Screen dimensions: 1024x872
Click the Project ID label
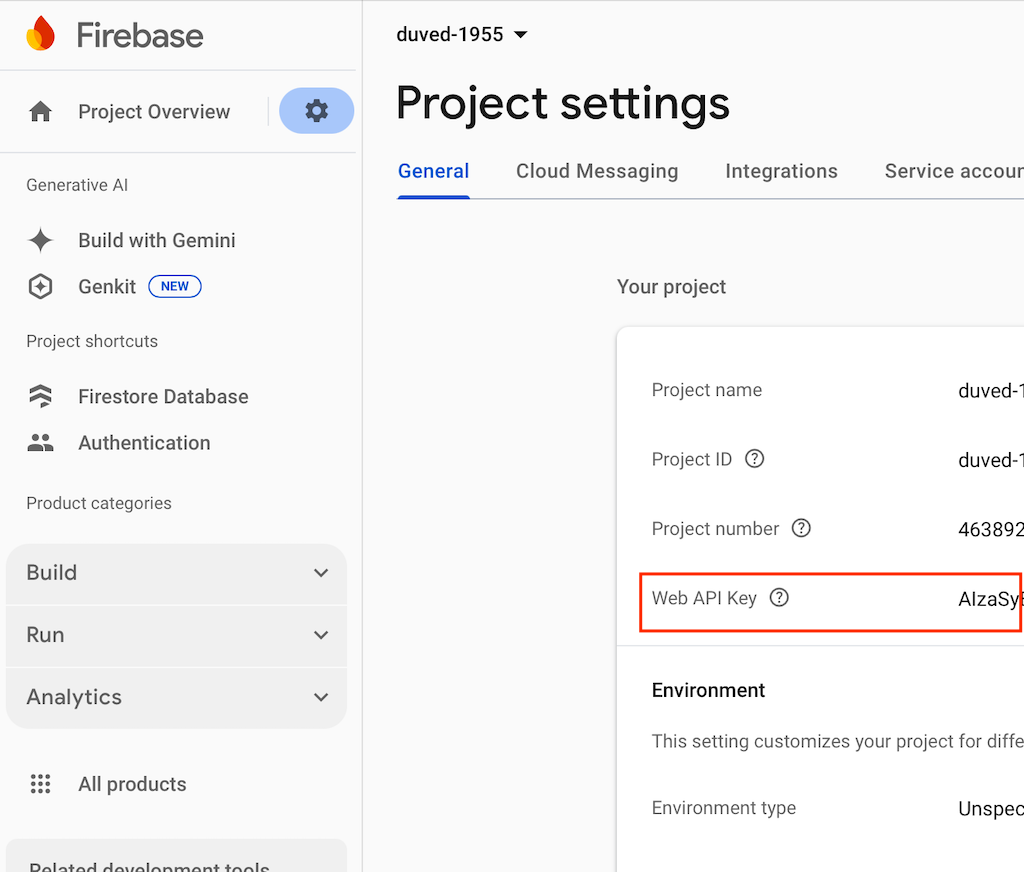[x=692, y=459]
